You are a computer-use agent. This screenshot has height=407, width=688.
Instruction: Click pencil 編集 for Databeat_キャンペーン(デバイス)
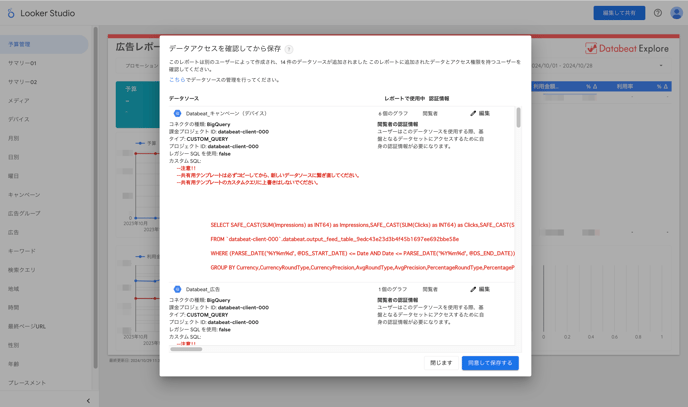(480, 113)
